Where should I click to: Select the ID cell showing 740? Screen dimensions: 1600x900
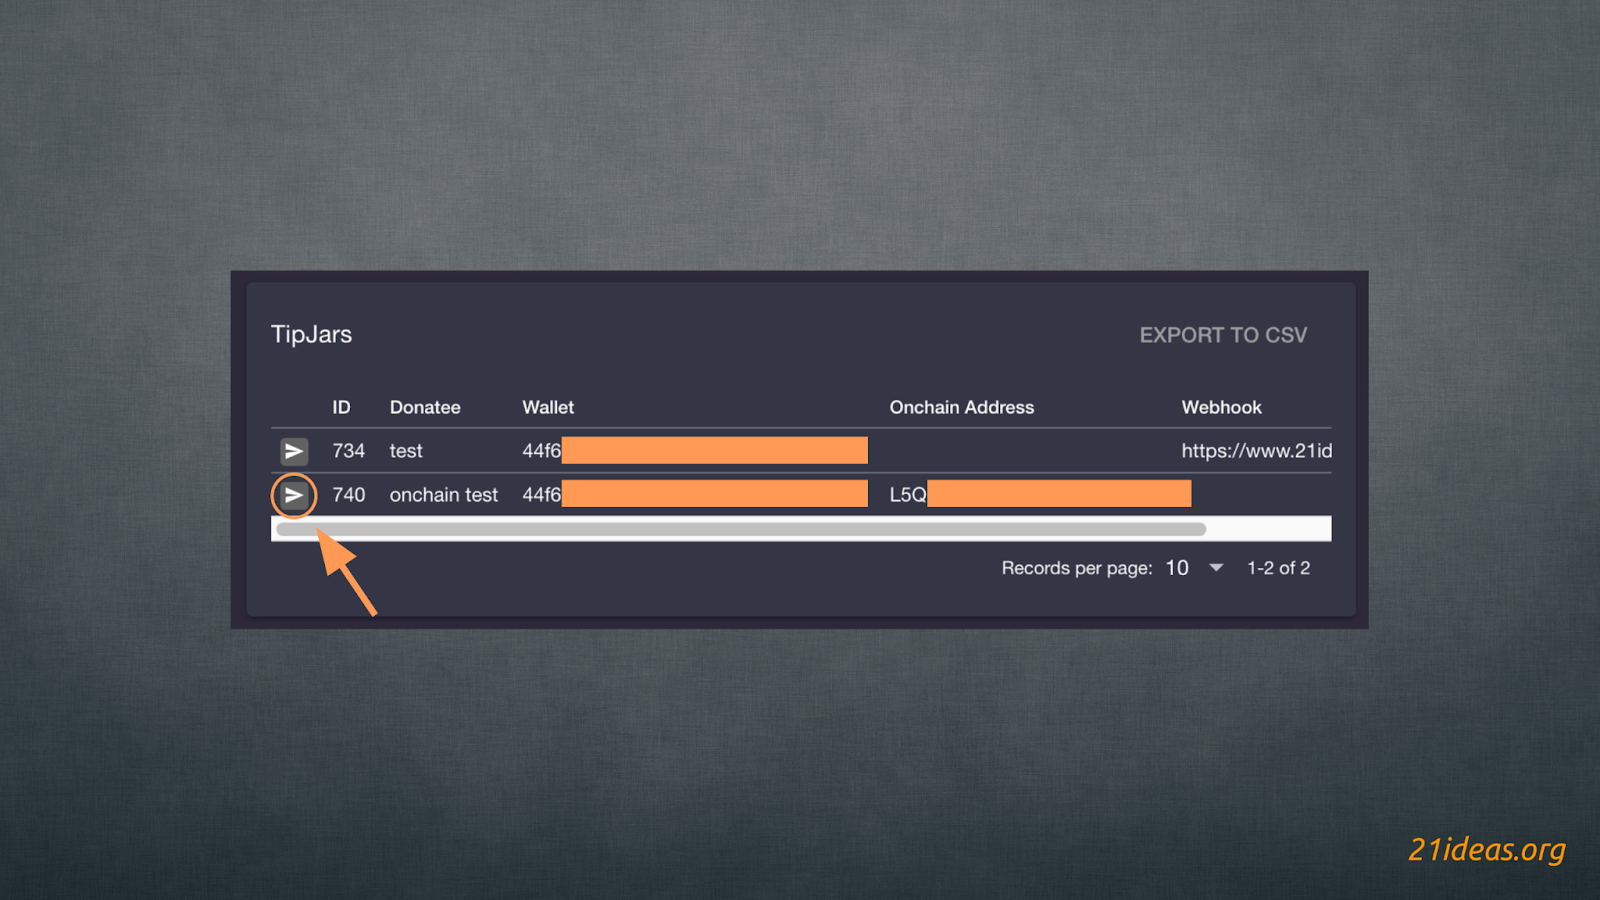tap(348, 495)
